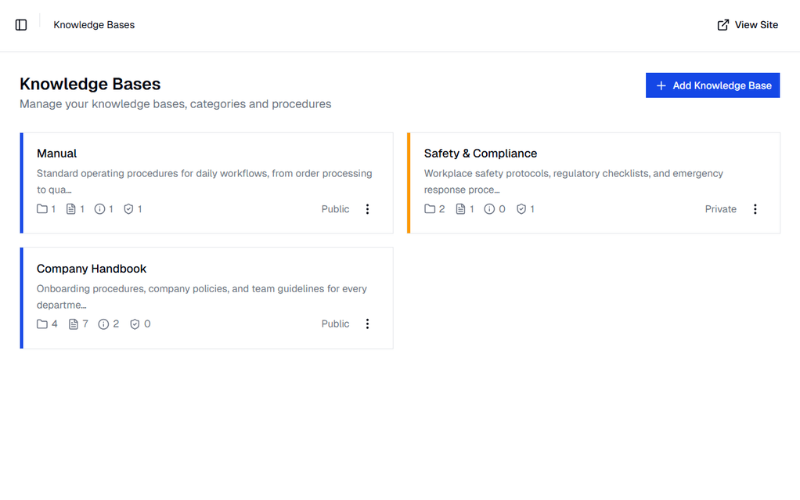
Task: Click the Add Knowledge Base button
Action: (x=713, y=86)
